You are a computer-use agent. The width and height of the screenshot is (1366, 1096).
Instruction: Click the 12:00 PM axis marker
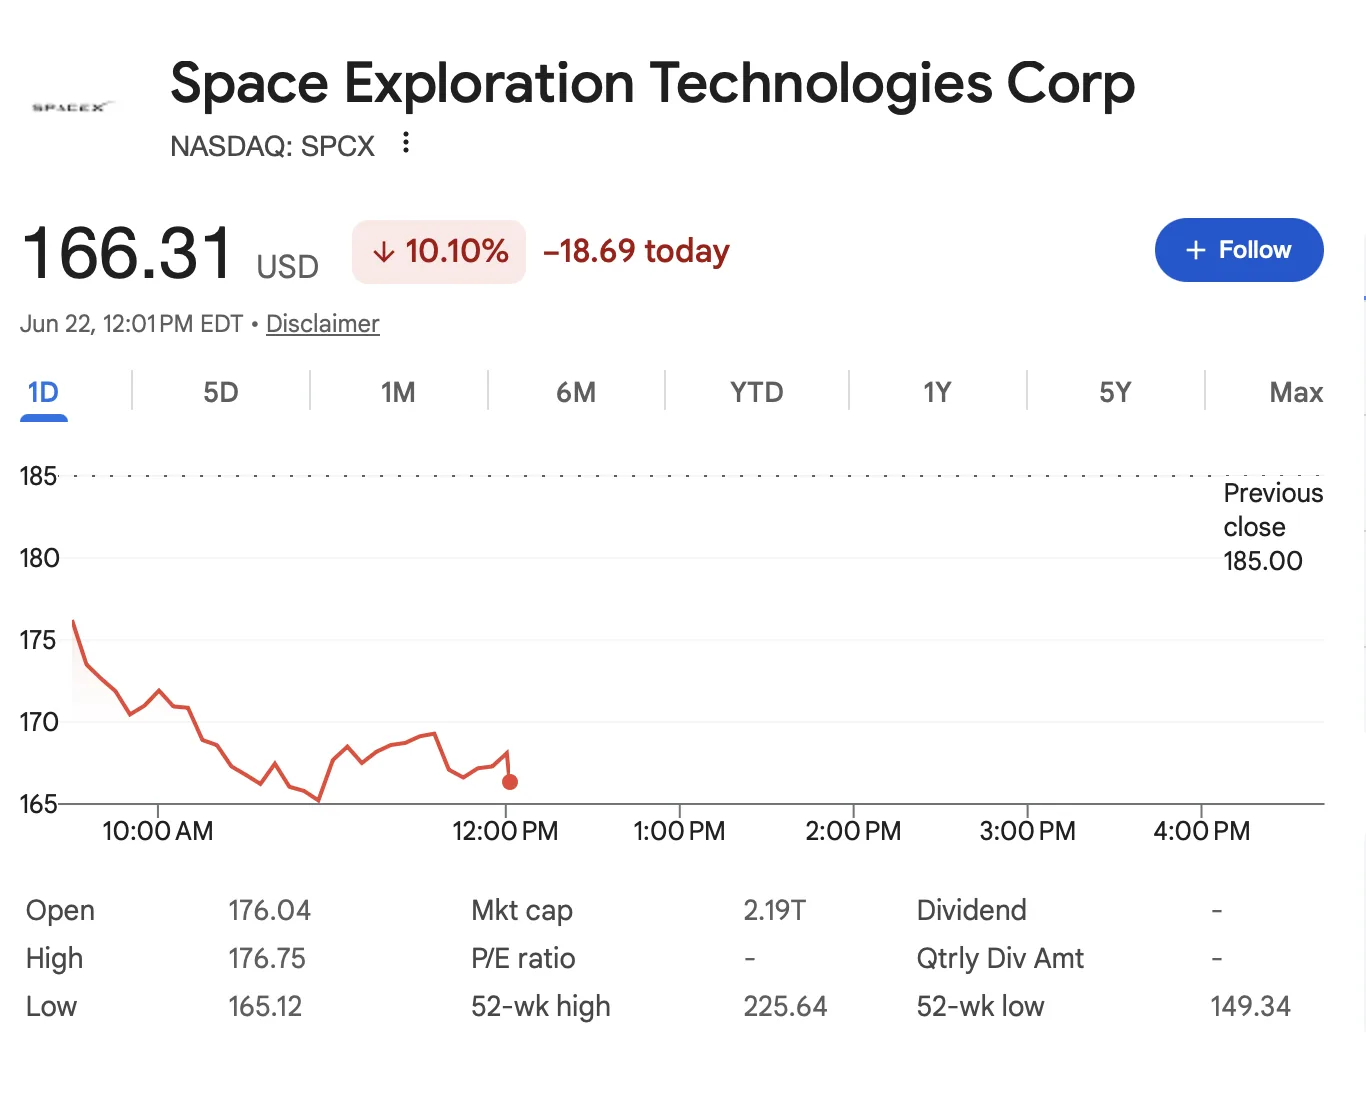505,831
